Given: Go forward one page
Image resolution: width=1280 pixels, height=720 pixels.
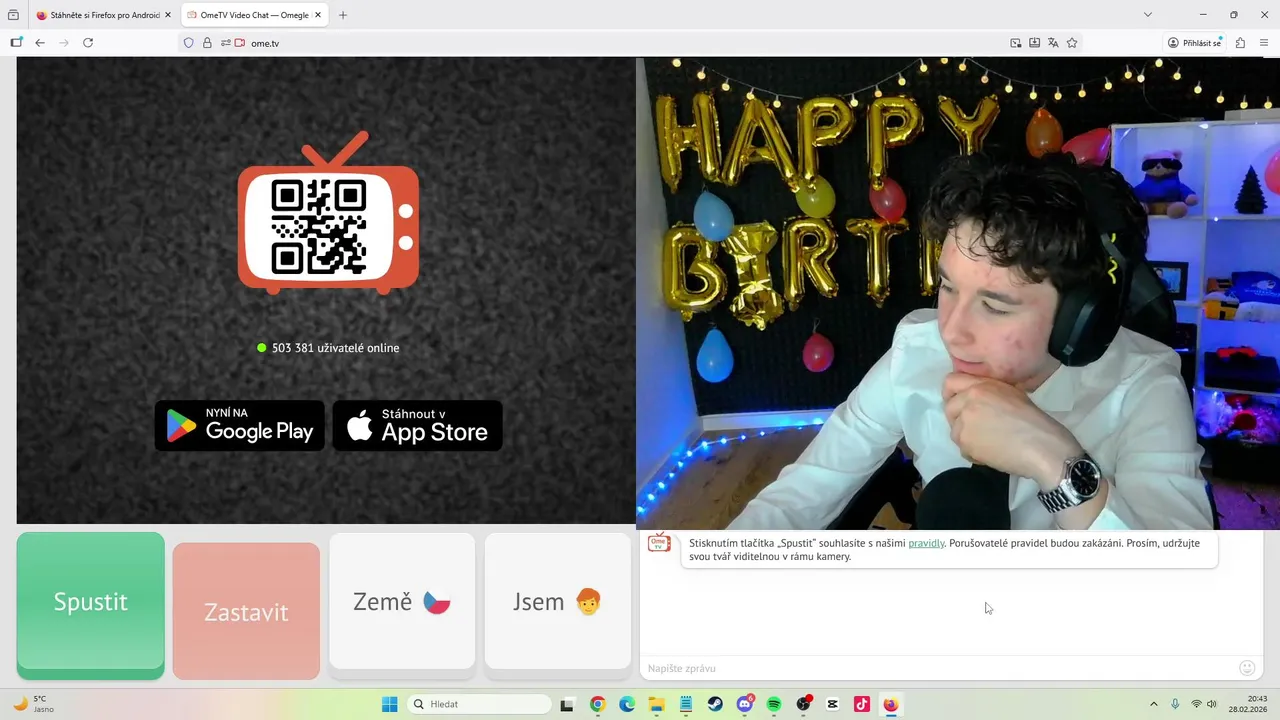Looking at the screenshot, I should [x=64, y=43].
